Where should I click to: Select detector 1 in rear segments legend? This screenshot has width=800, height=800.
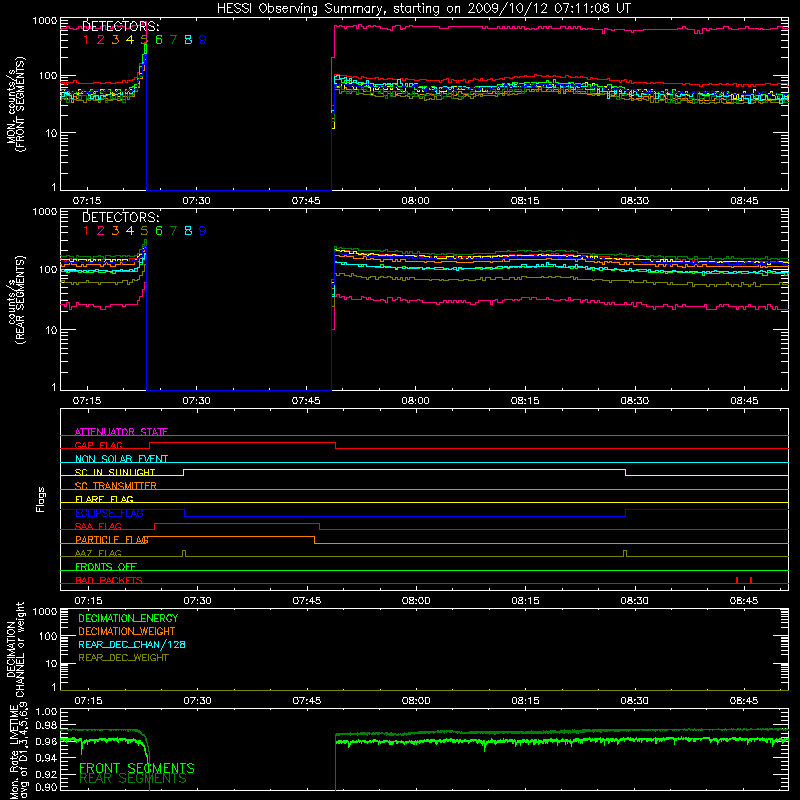tap(86, 231)
